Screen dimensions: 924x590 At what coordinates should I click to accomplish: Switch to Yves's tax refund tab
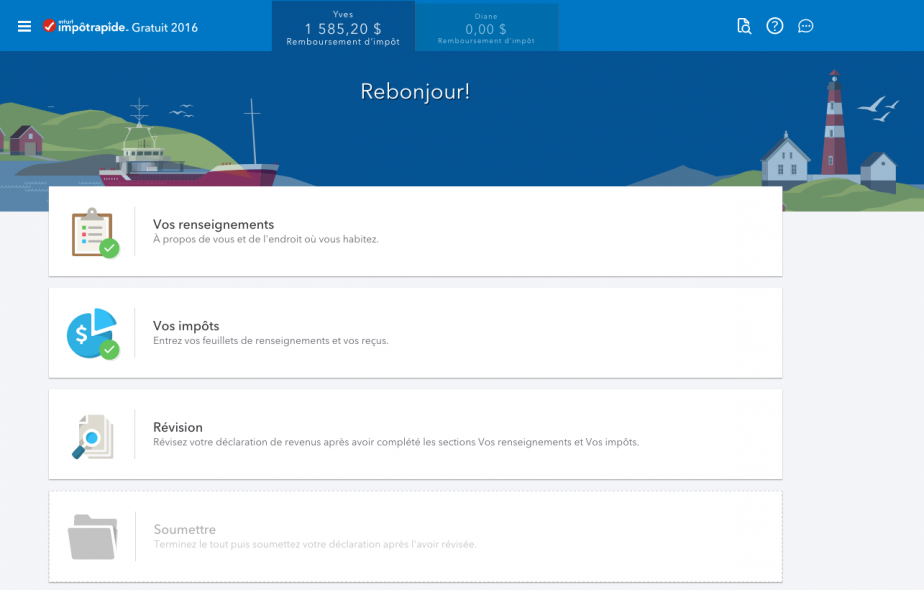(x=343, y=27)
